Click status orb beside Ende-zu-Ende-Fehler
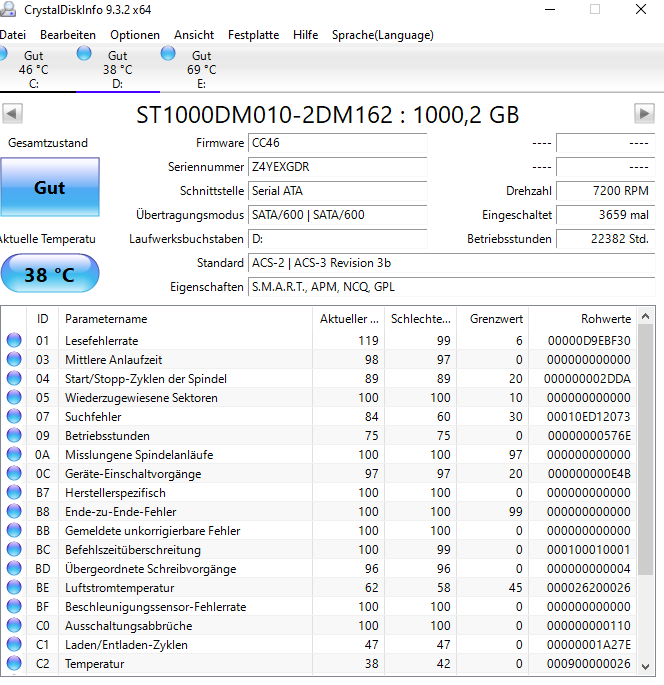Viewport: 664px width, 685px height. point(14,511)
